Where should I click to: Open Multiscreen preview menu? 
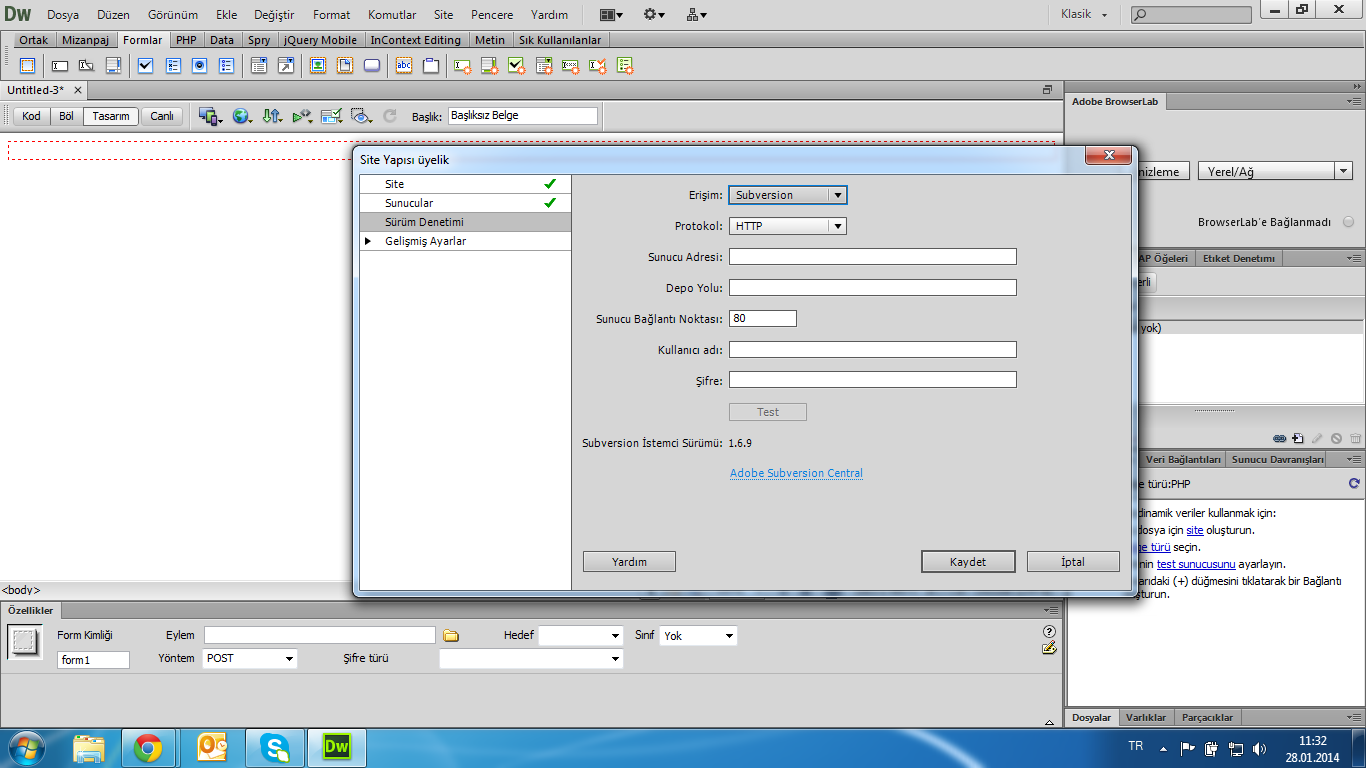[x=211, y=116]
